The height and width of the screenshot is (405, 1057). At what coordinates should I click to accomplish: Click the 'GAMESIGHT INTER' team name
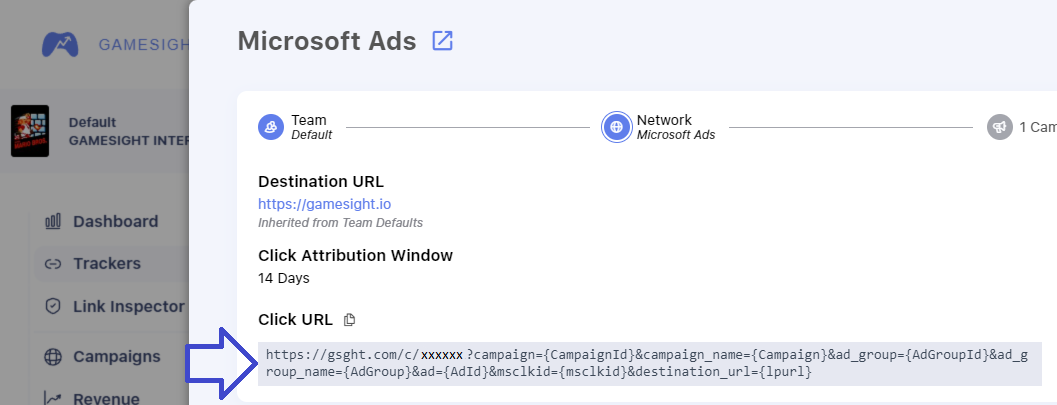pos(129,141)
